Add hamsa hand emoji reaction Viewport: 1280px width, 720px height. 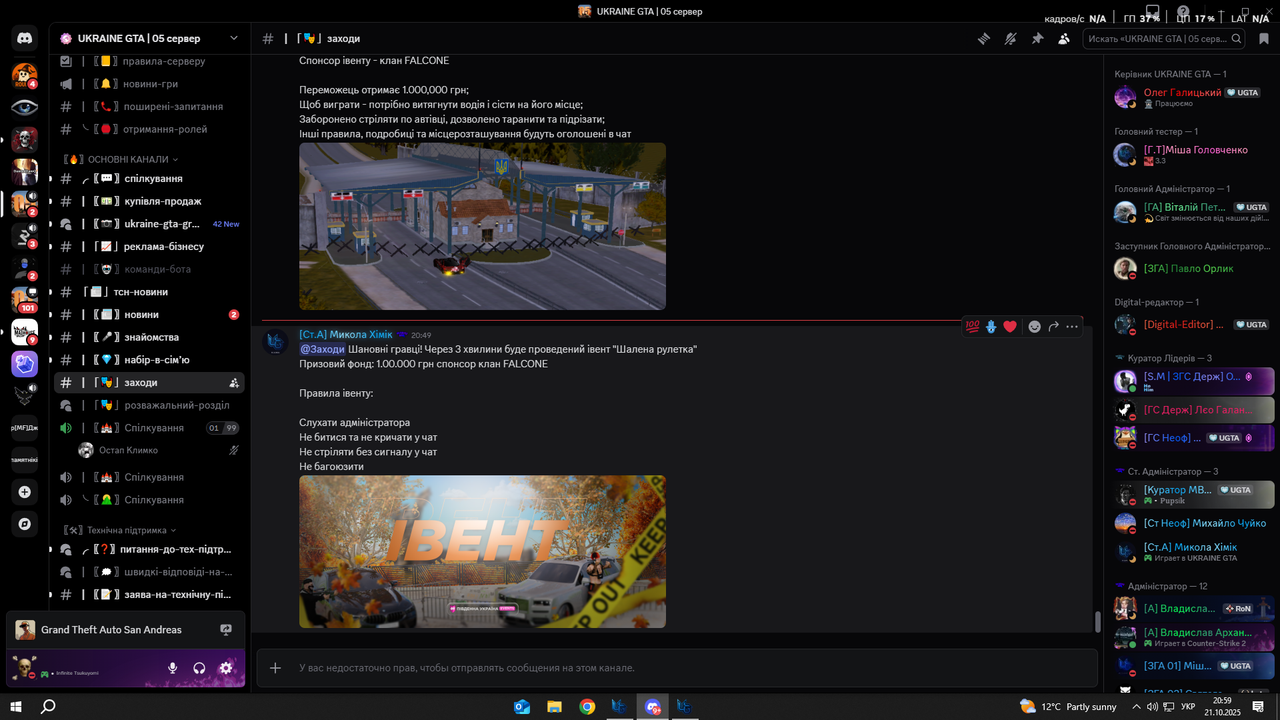(x=991, y=326)
